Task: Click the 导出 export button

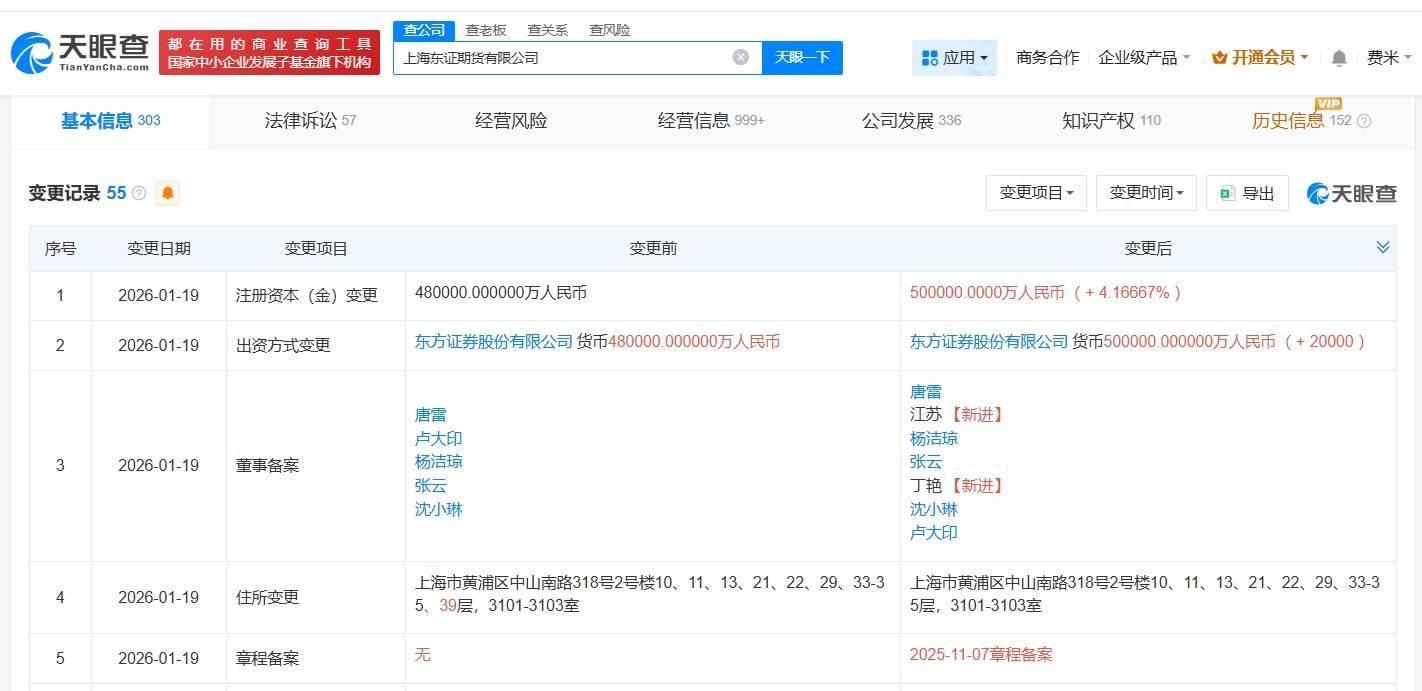Action: 1247,193
